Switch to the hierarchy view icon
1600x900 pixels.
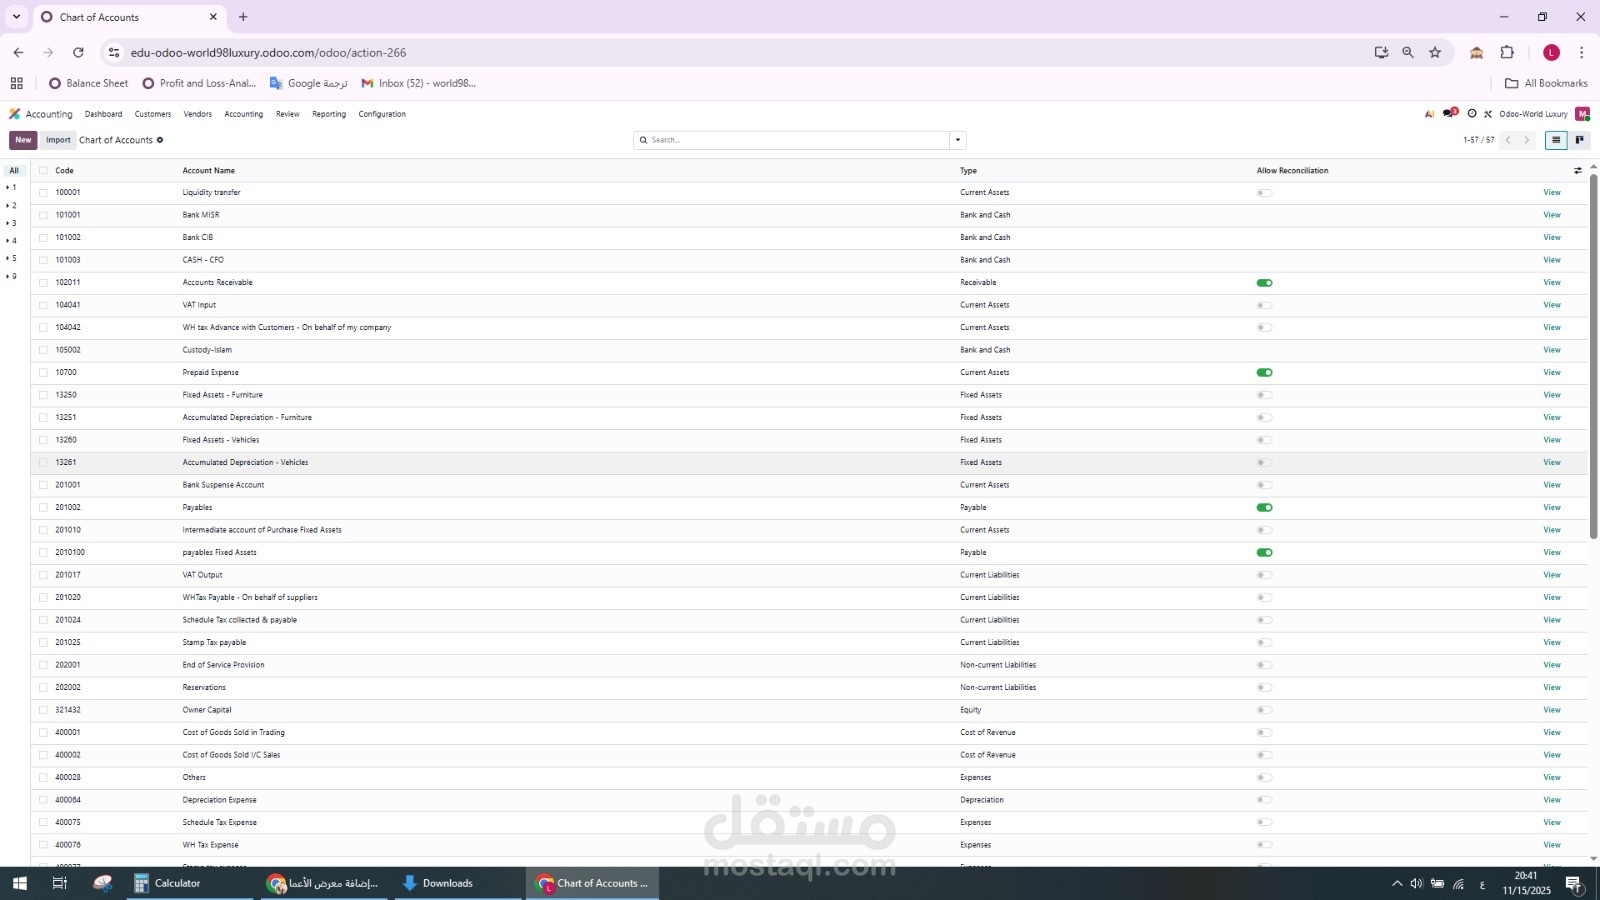click(x=1579, y=140)
